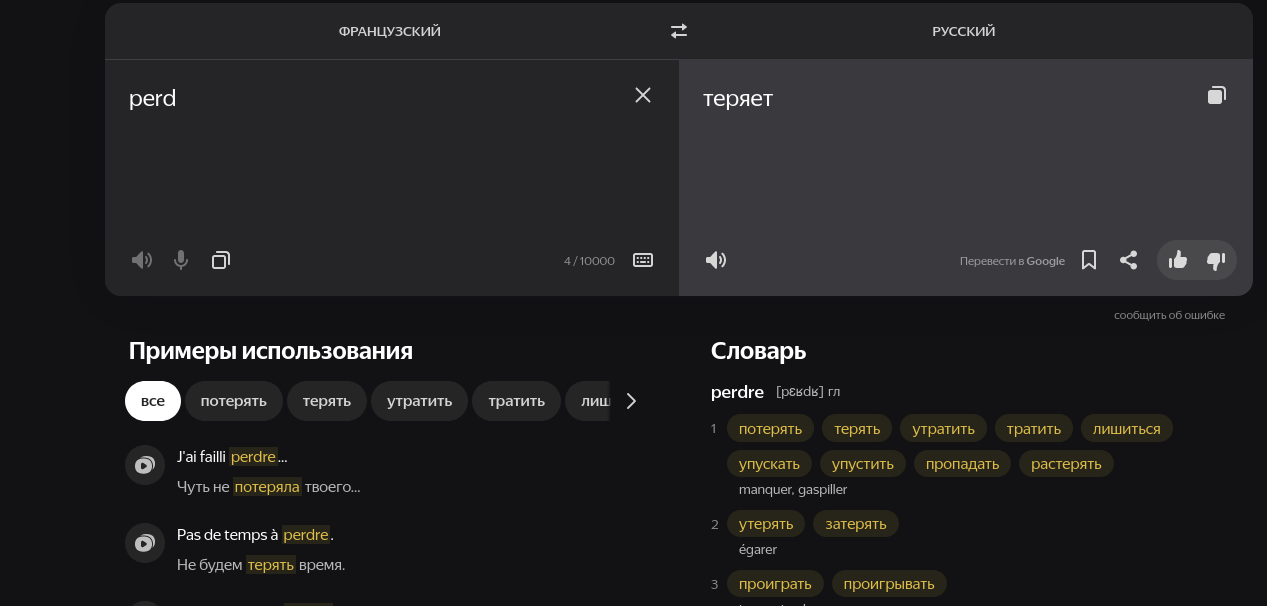1267x606 pixels.
Task: Bookmark this translation
Action: click(x=1089, y=260)
